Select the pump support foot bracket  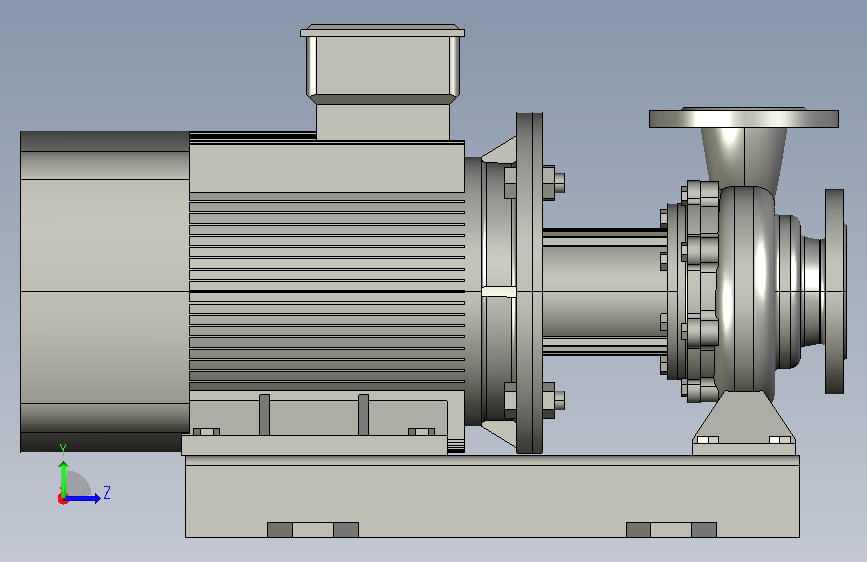[x=744, y=423]
